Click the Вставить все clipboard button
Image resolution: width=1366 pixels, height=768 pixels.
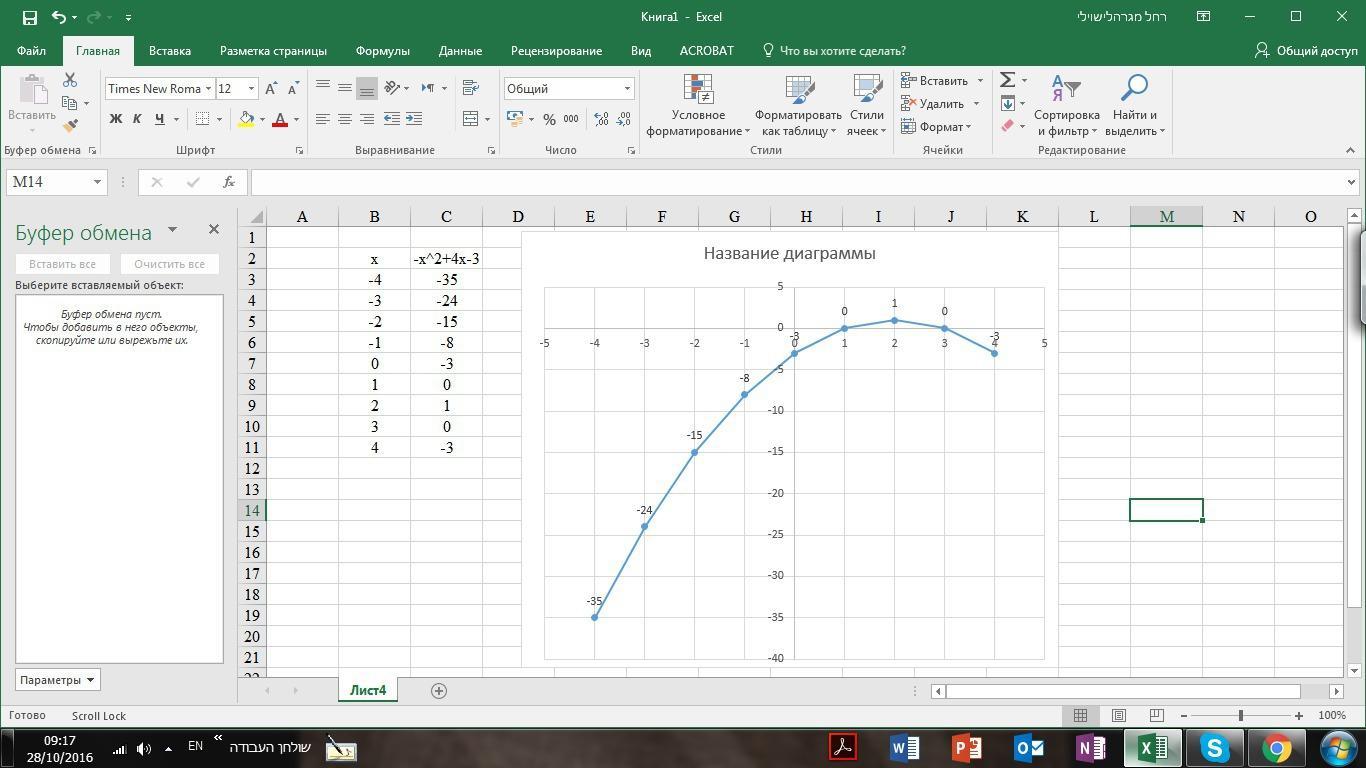[62, 264]
